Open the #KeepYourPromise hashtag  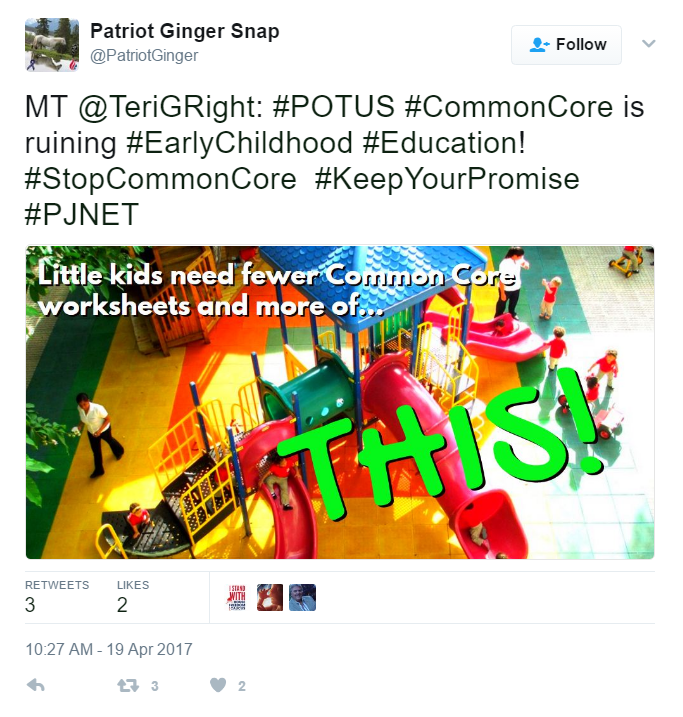[x=447, y=179]
